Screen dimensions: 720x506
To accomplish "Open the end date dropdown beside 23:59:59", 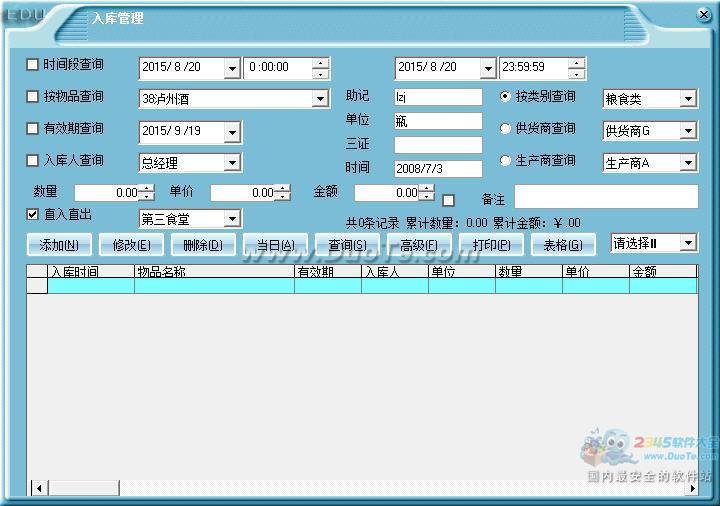I will coord(488,69).
